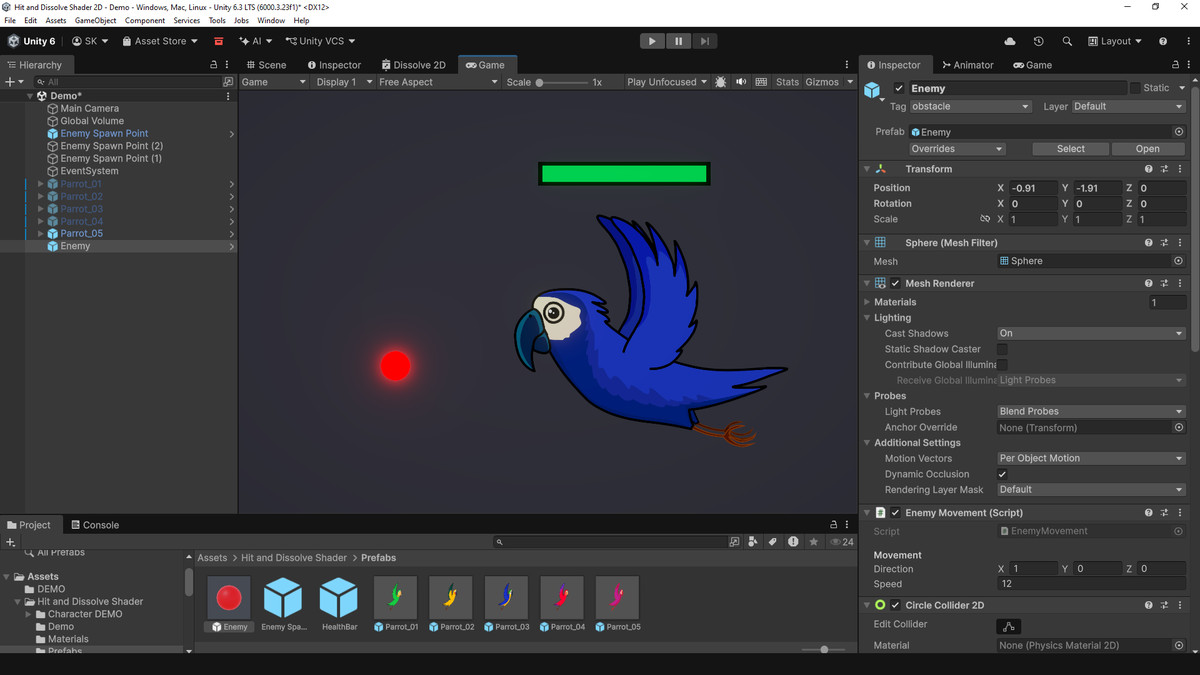Enable the Static Shadow Caster checkbox

(x=1002, y=349)
